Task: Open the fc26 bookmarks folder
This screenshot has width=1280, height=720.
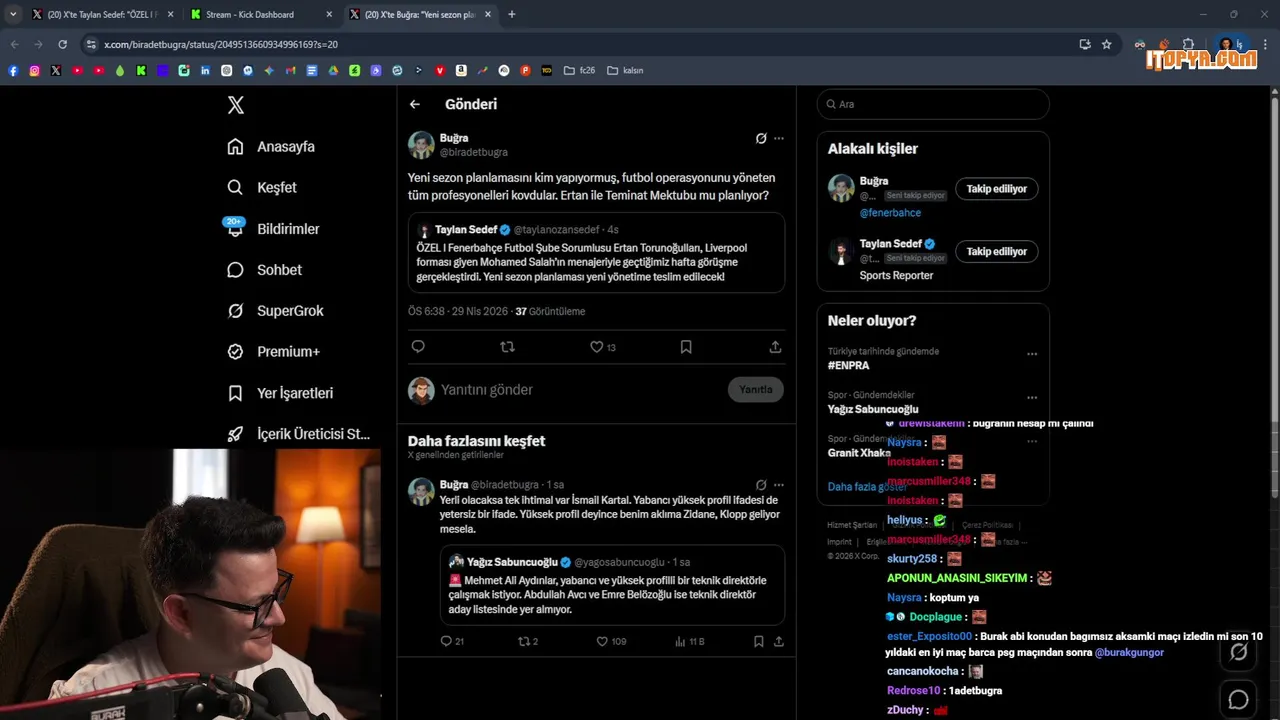Action: pos(579,70)
